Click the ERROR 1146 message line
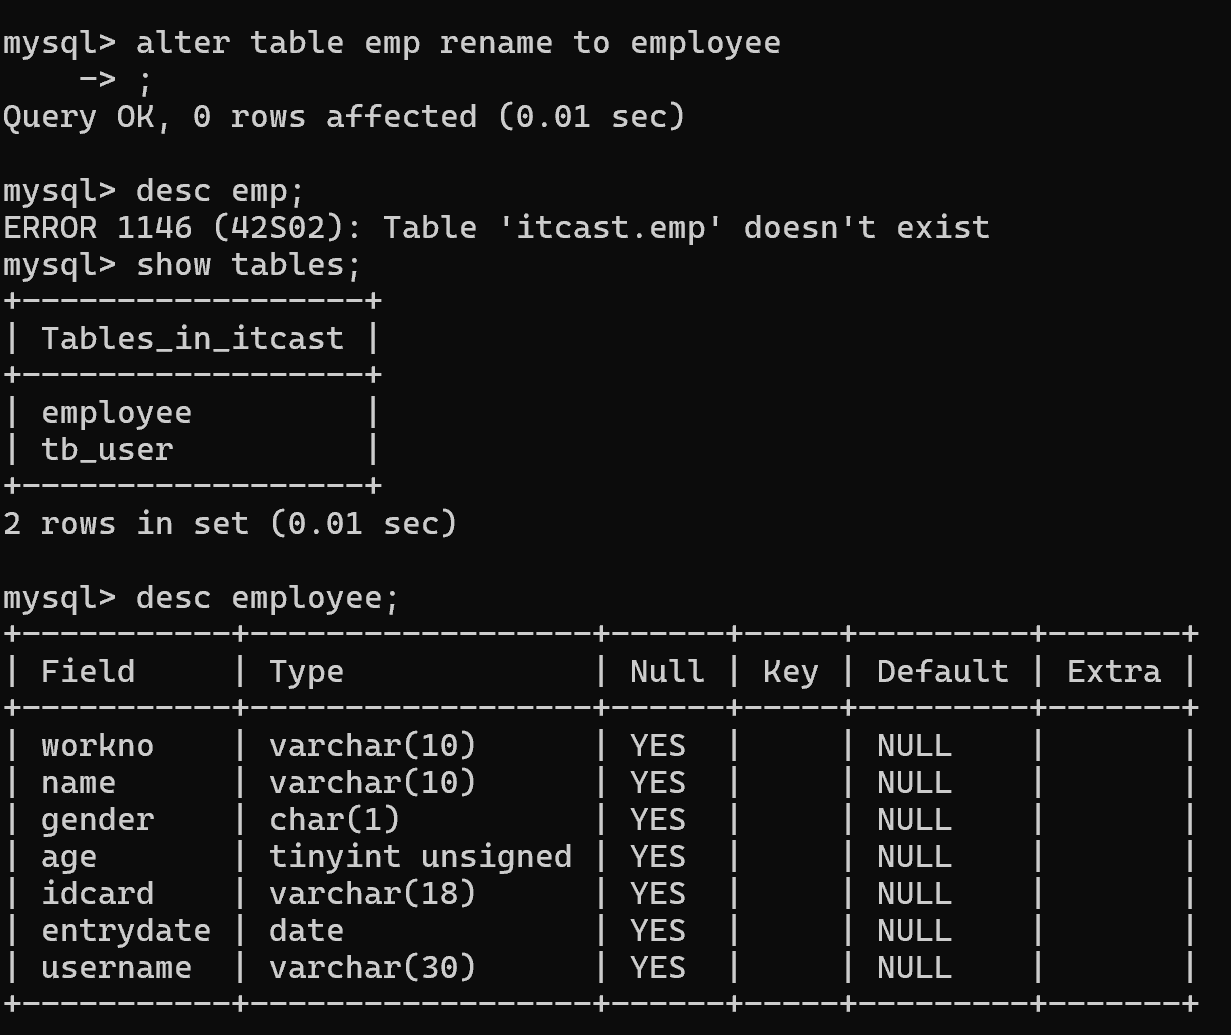 click(x=496, y=227)
